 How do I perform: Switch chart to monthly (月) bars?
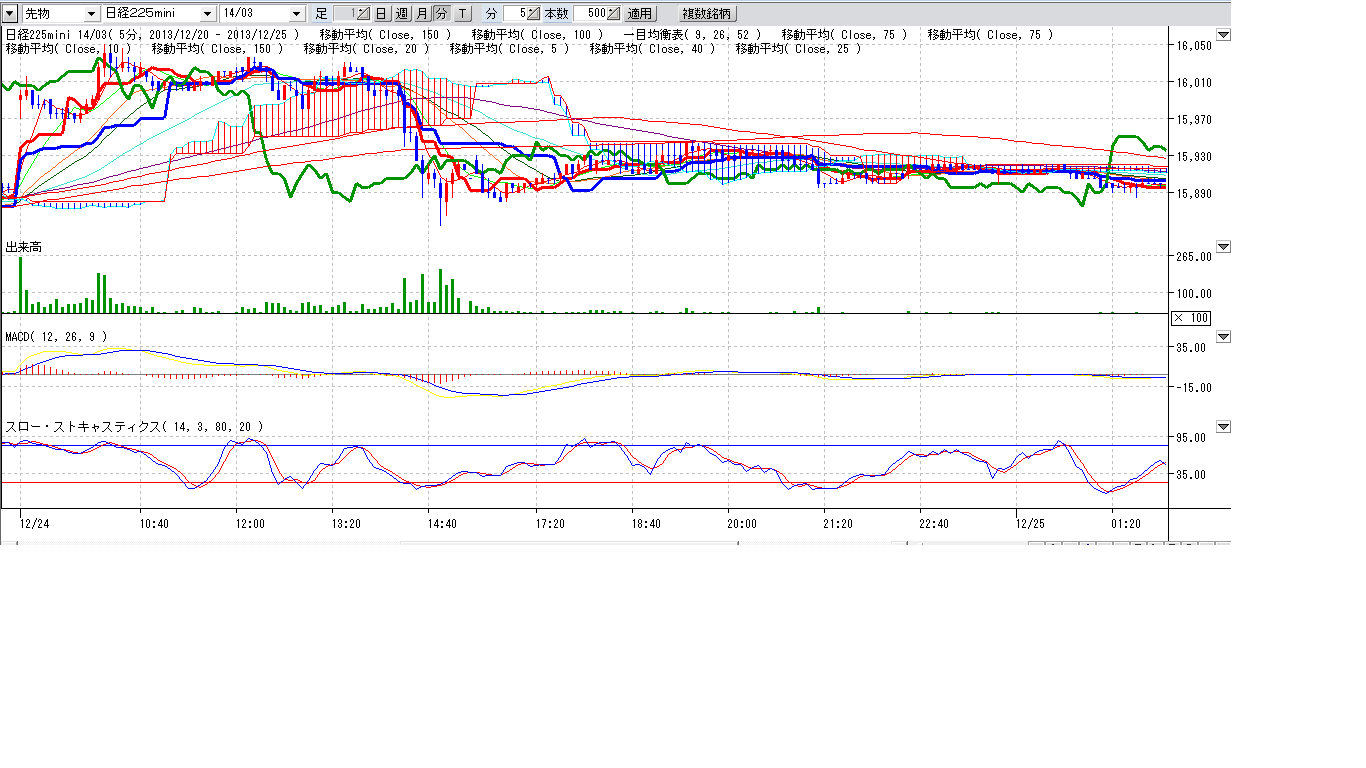[x=422, y=14]
